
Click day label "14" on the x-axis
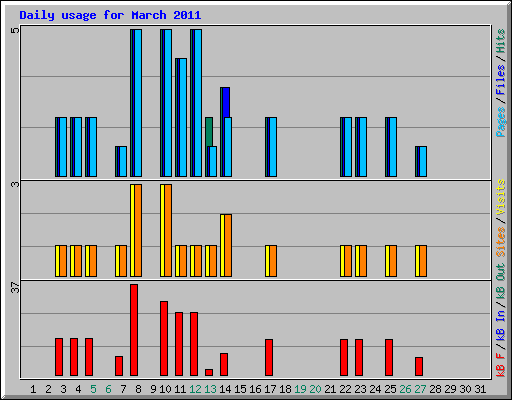pos(225,389)
